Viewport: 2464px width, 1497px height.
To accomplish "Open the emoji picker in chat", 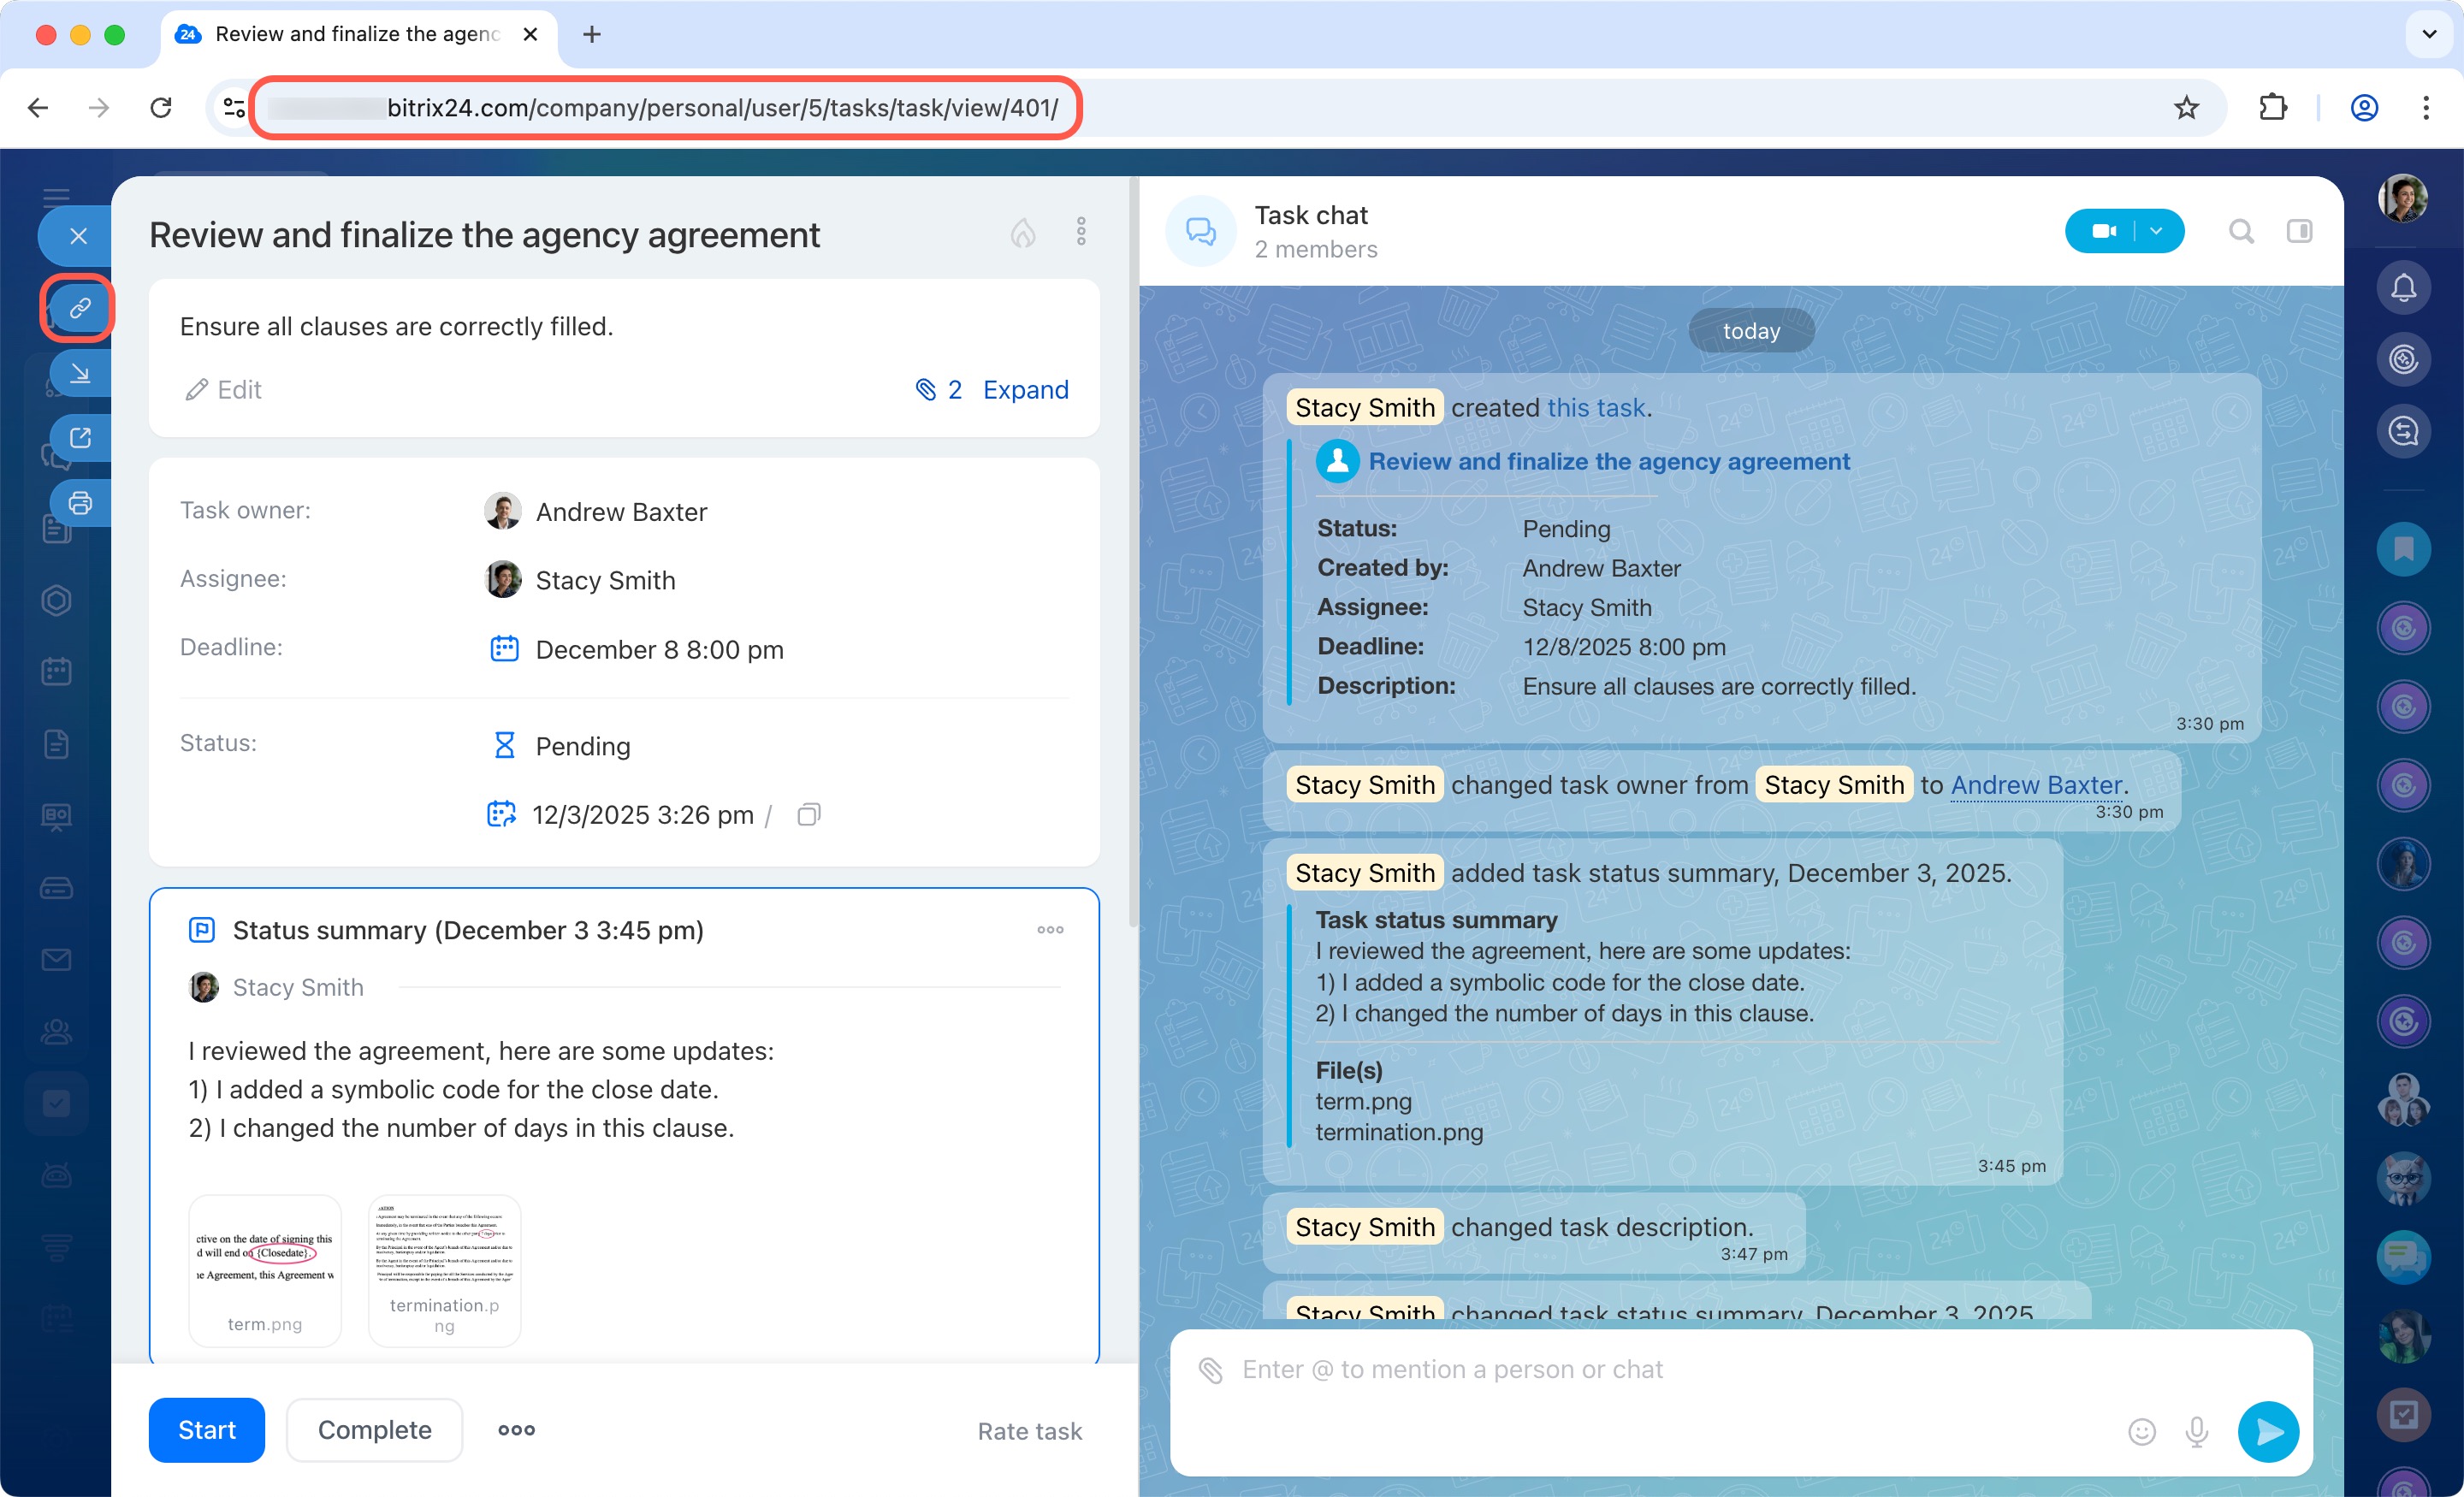I will tap(2141, 1431).
